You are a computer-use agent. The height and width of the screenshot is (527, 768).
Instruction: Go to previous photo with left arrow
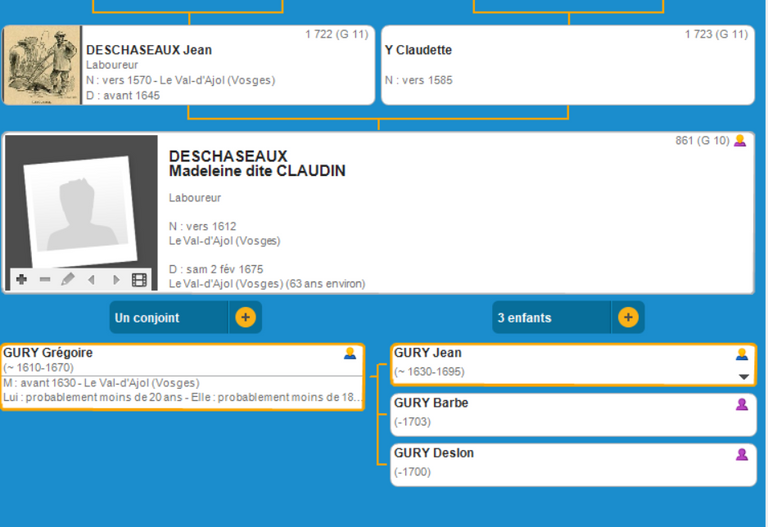coord(92,280)
